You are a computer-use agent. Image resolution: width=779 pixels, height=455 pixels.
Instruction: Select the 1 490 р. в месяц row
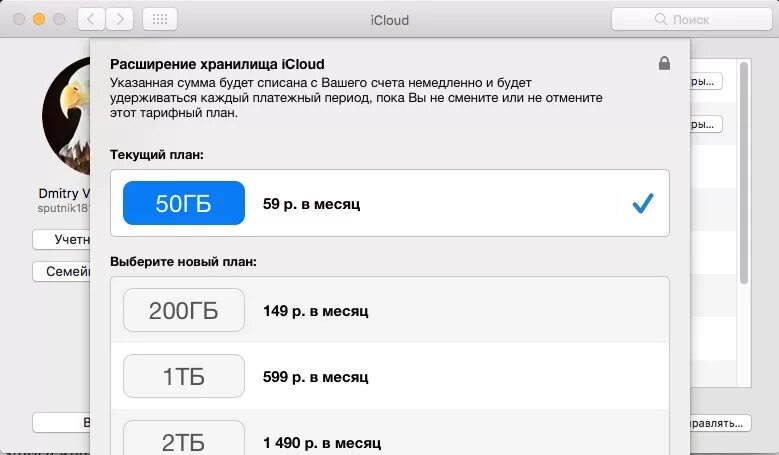coord(390,433)
